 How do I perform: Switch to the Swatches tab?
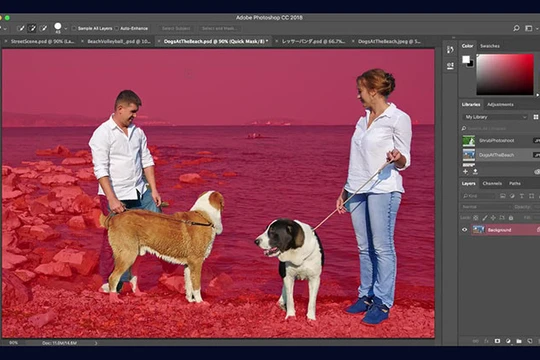coord(490,46)
